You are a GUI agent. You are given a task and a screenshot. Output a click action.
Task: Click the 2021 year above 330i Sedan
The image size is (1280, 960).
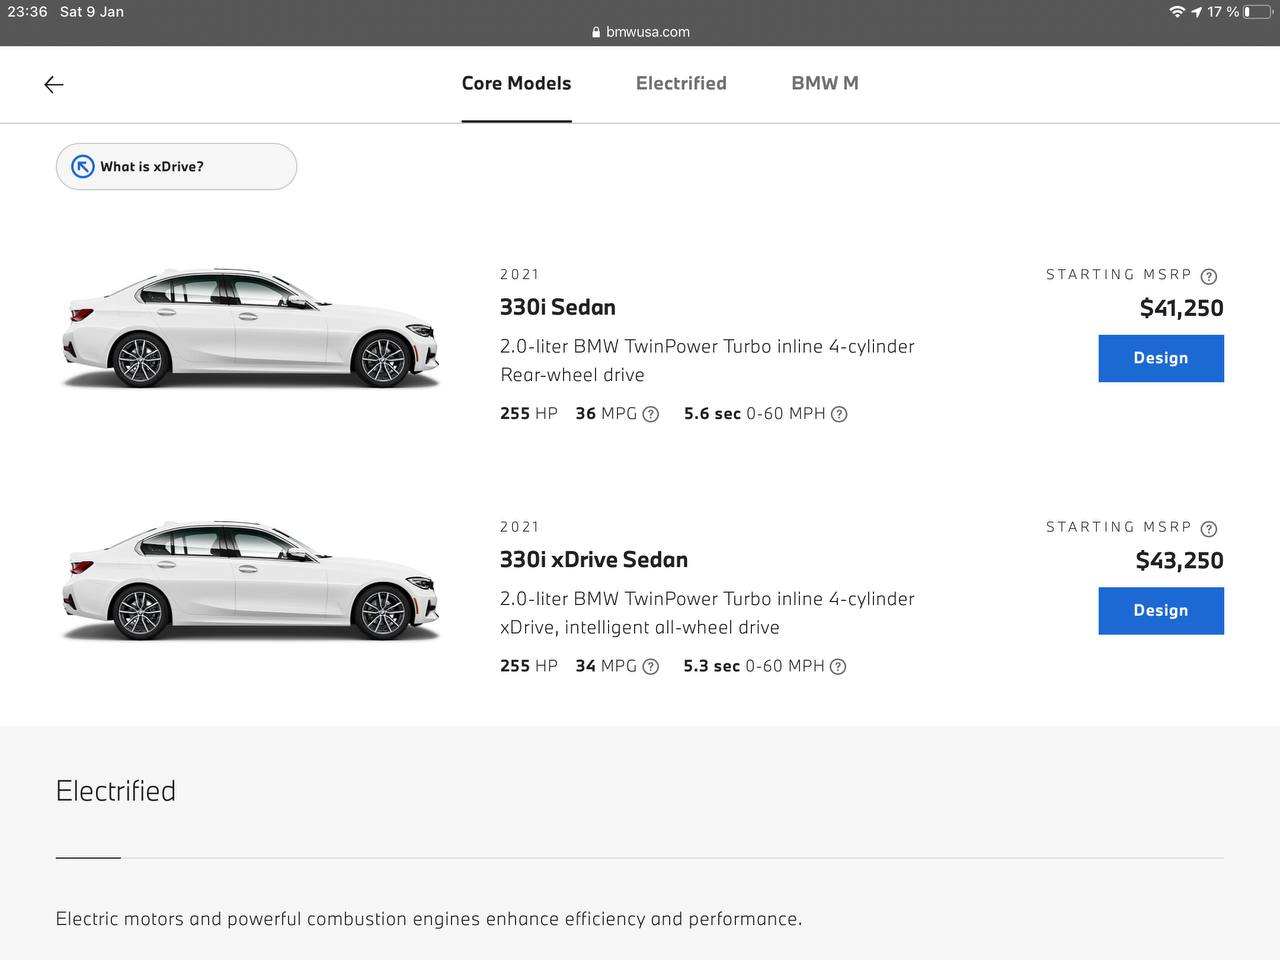point(520,275)
